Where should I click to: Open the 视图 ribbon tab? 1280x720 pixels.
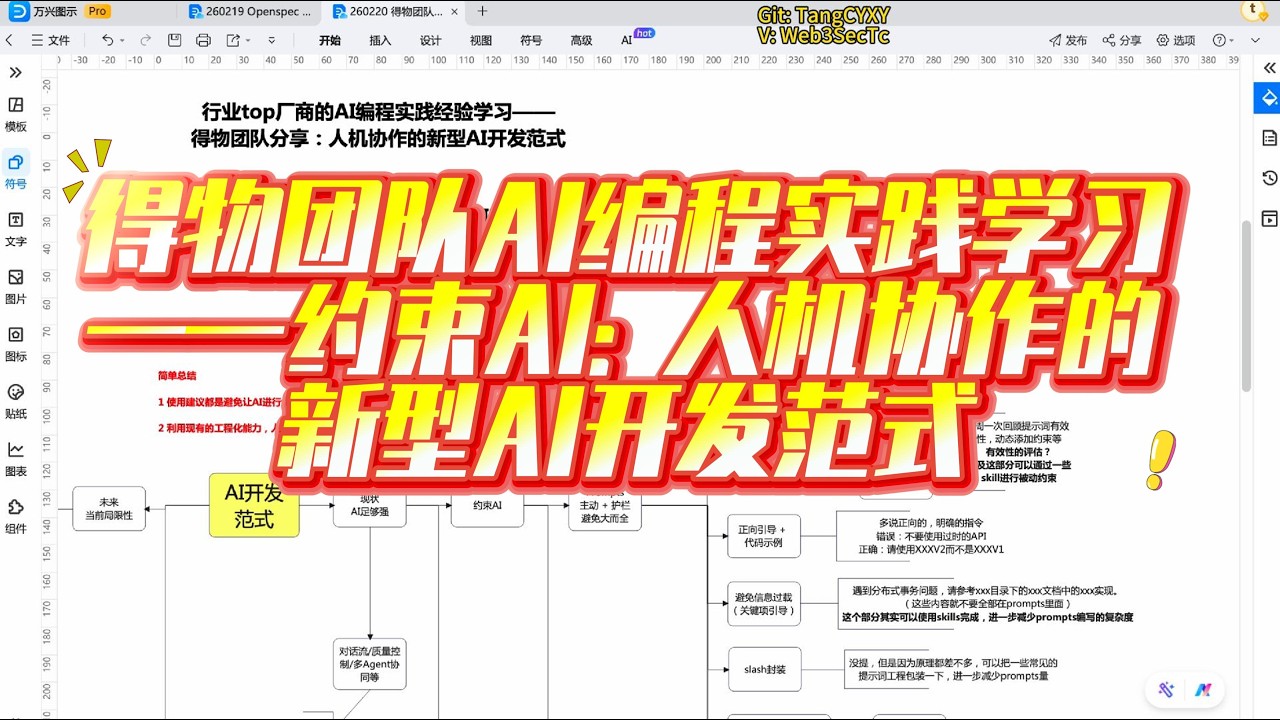click(481, 40)
